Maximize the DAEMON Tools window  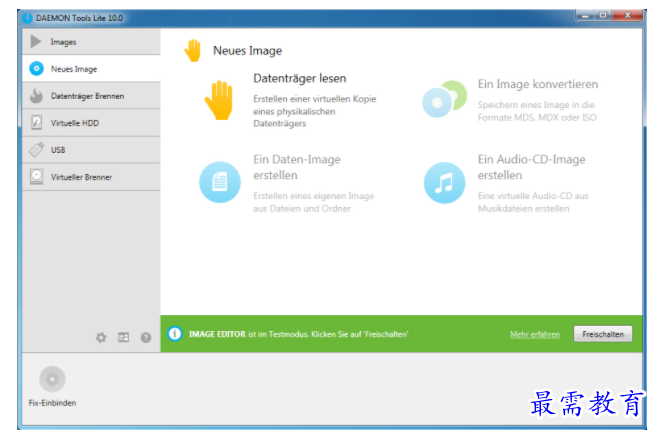(x=603, y=15)
